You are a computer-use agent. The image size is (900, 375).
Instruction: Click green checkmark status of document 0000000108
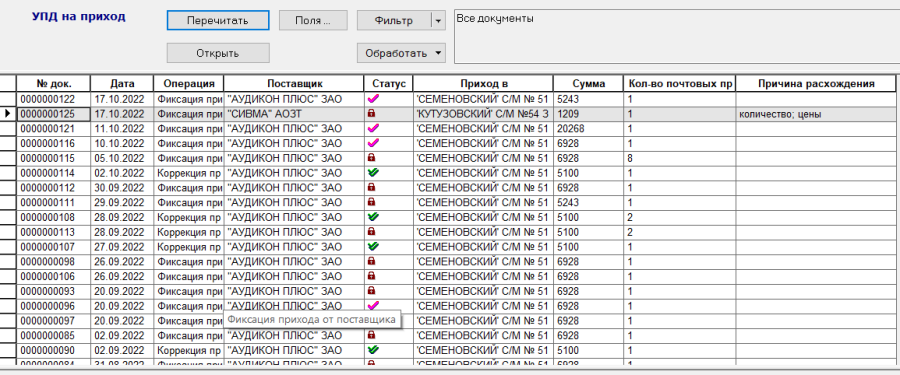pyautogui.click(x=373, y=217)
